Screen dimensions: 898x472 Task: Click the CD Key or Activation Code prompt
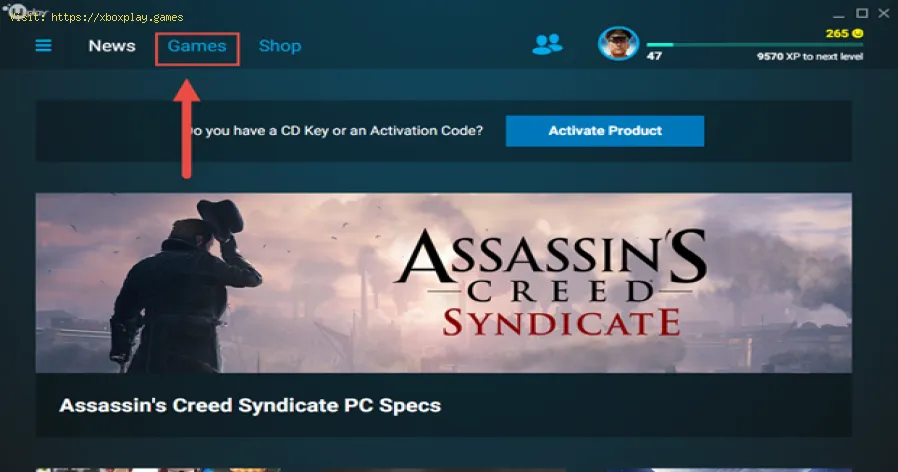[336, 131]
